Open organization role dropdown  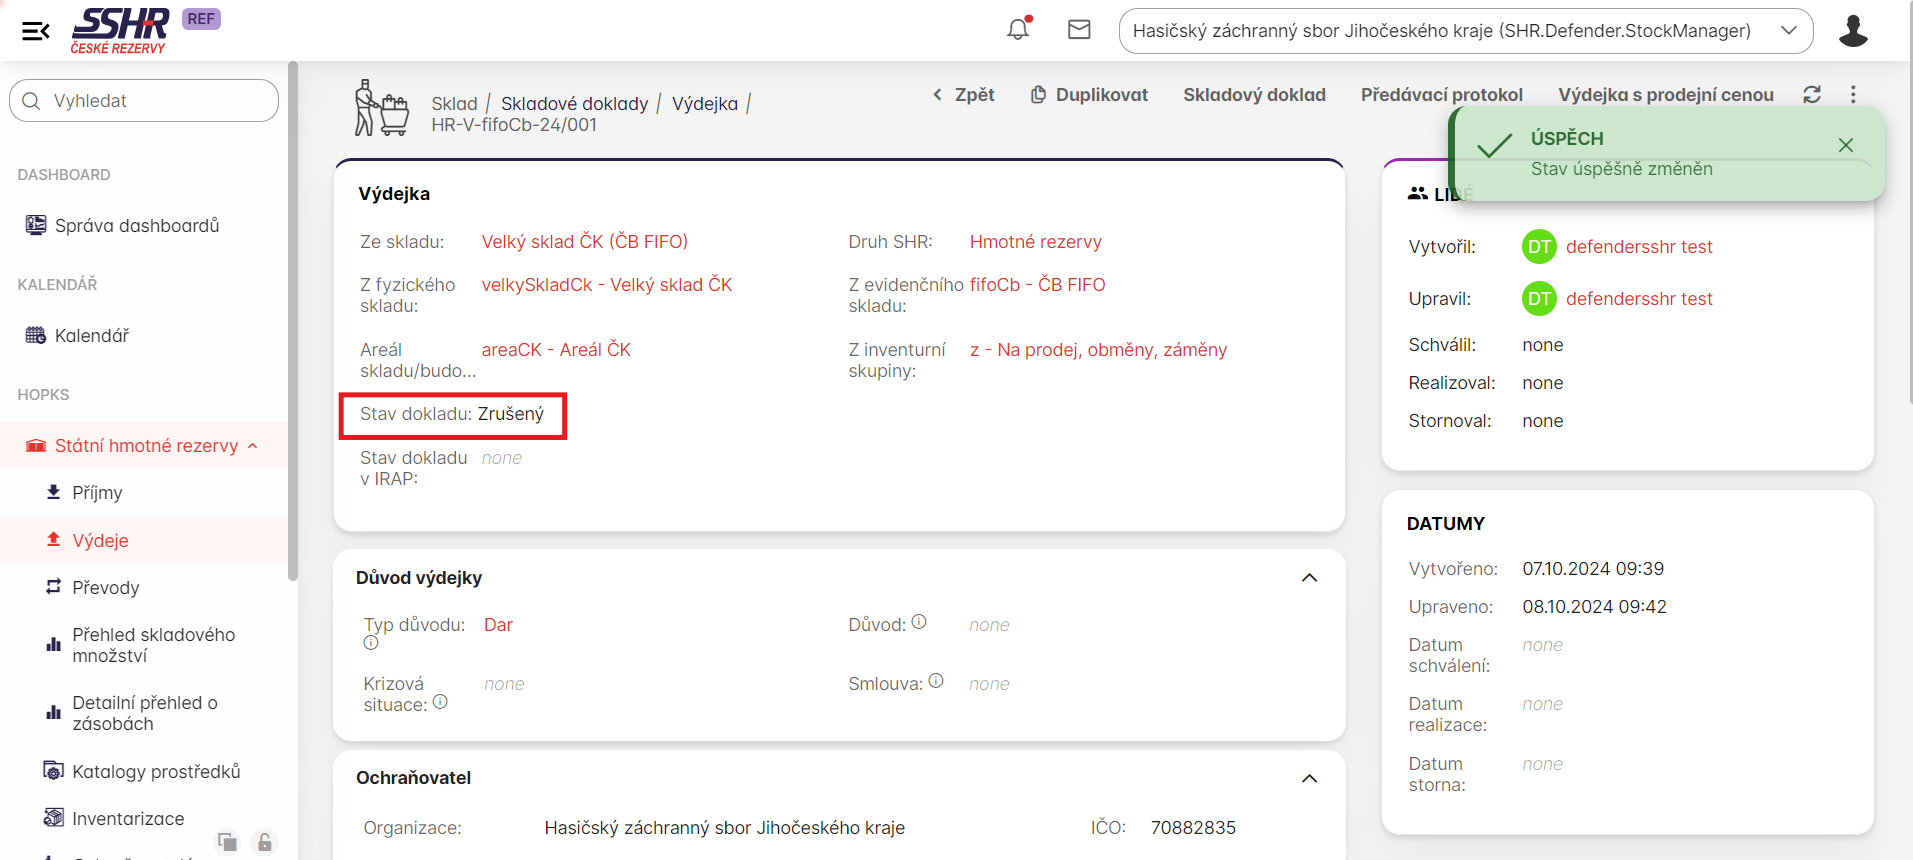[1465, 31]
